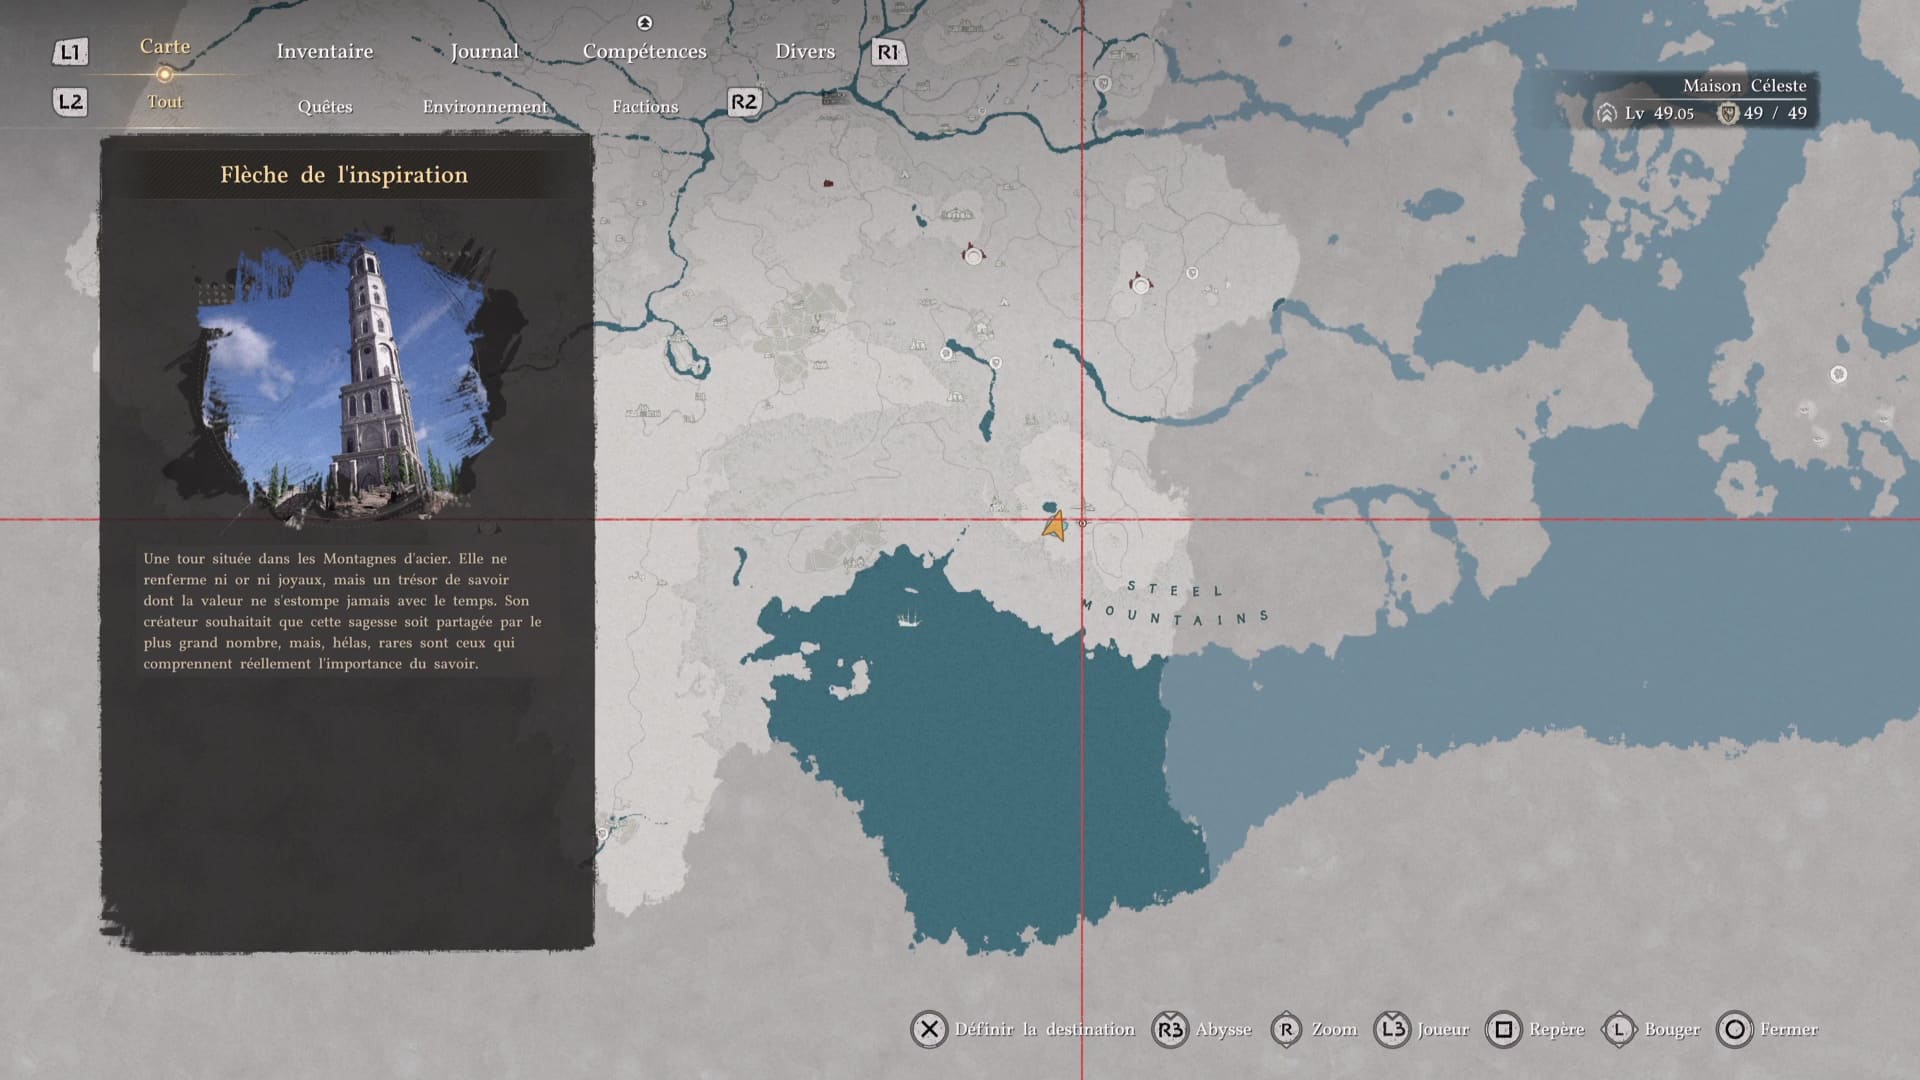Click the square Repère marker button
The width and height of the screenshot is (1920, 1080).
pyautogui.click(x=1503, y=1029)
